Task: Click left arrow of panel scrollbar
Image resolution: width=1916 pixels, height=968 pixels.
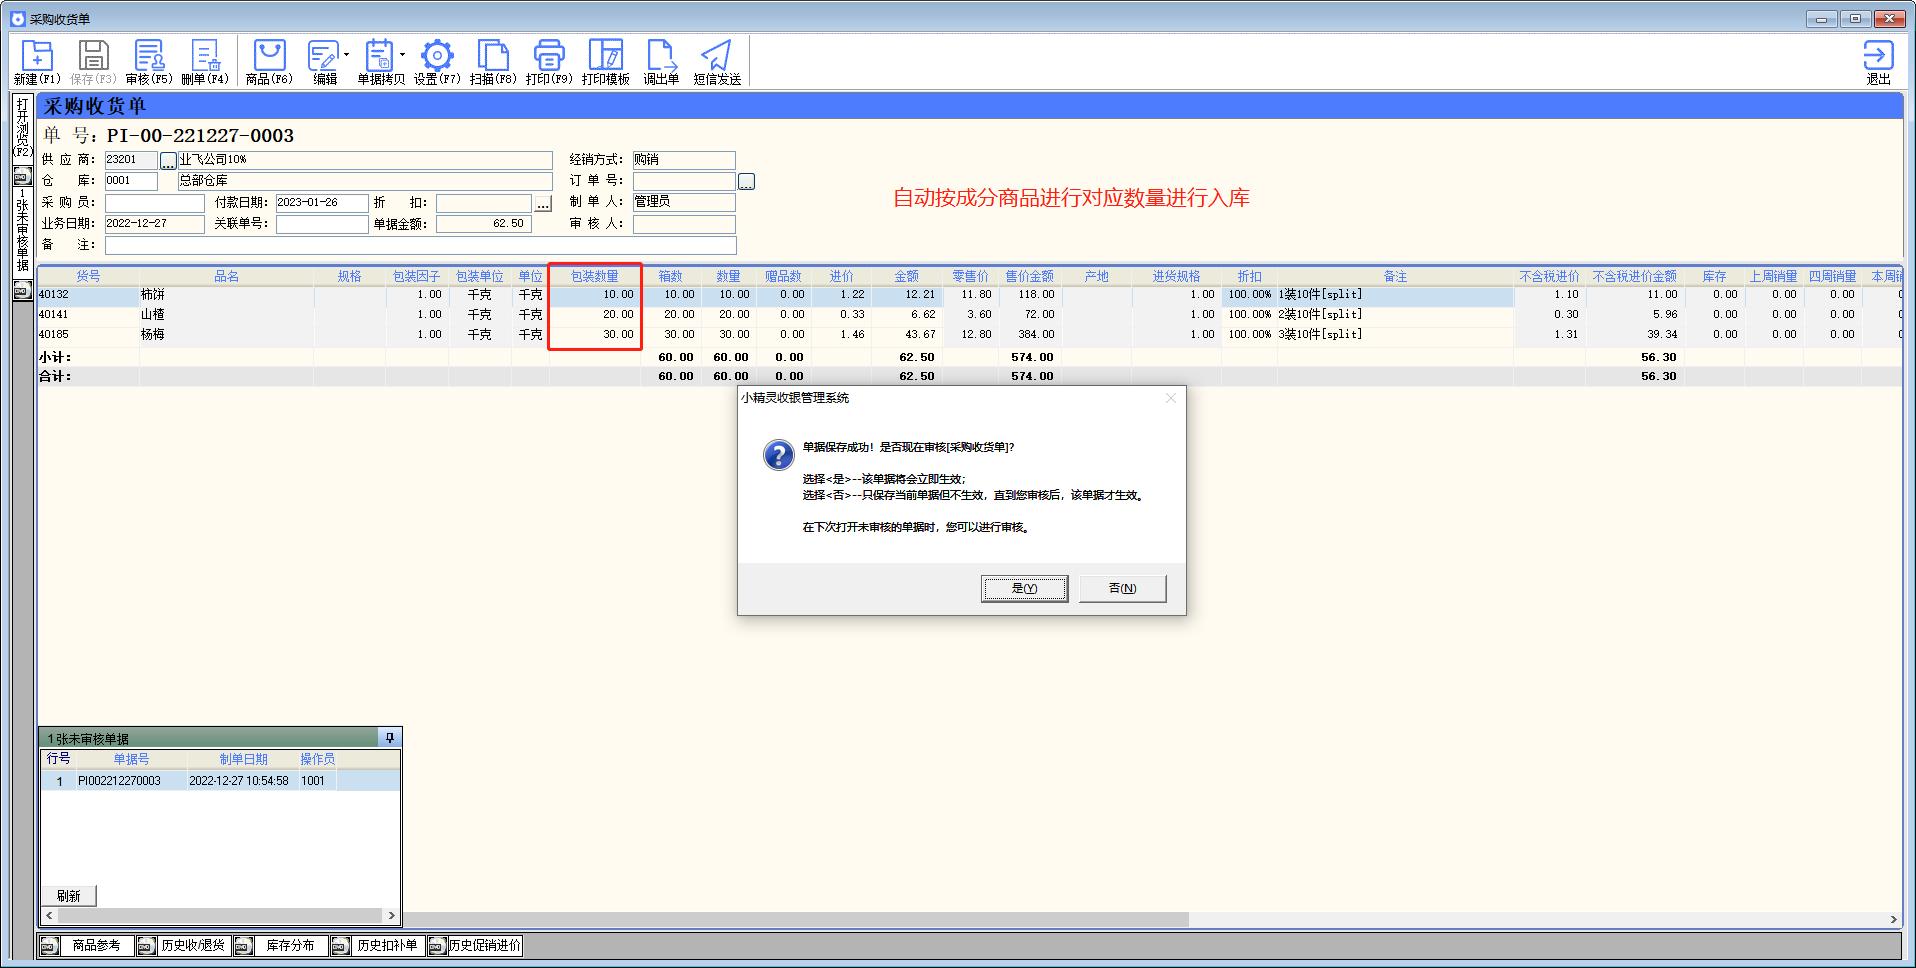Action: (50, 915)
